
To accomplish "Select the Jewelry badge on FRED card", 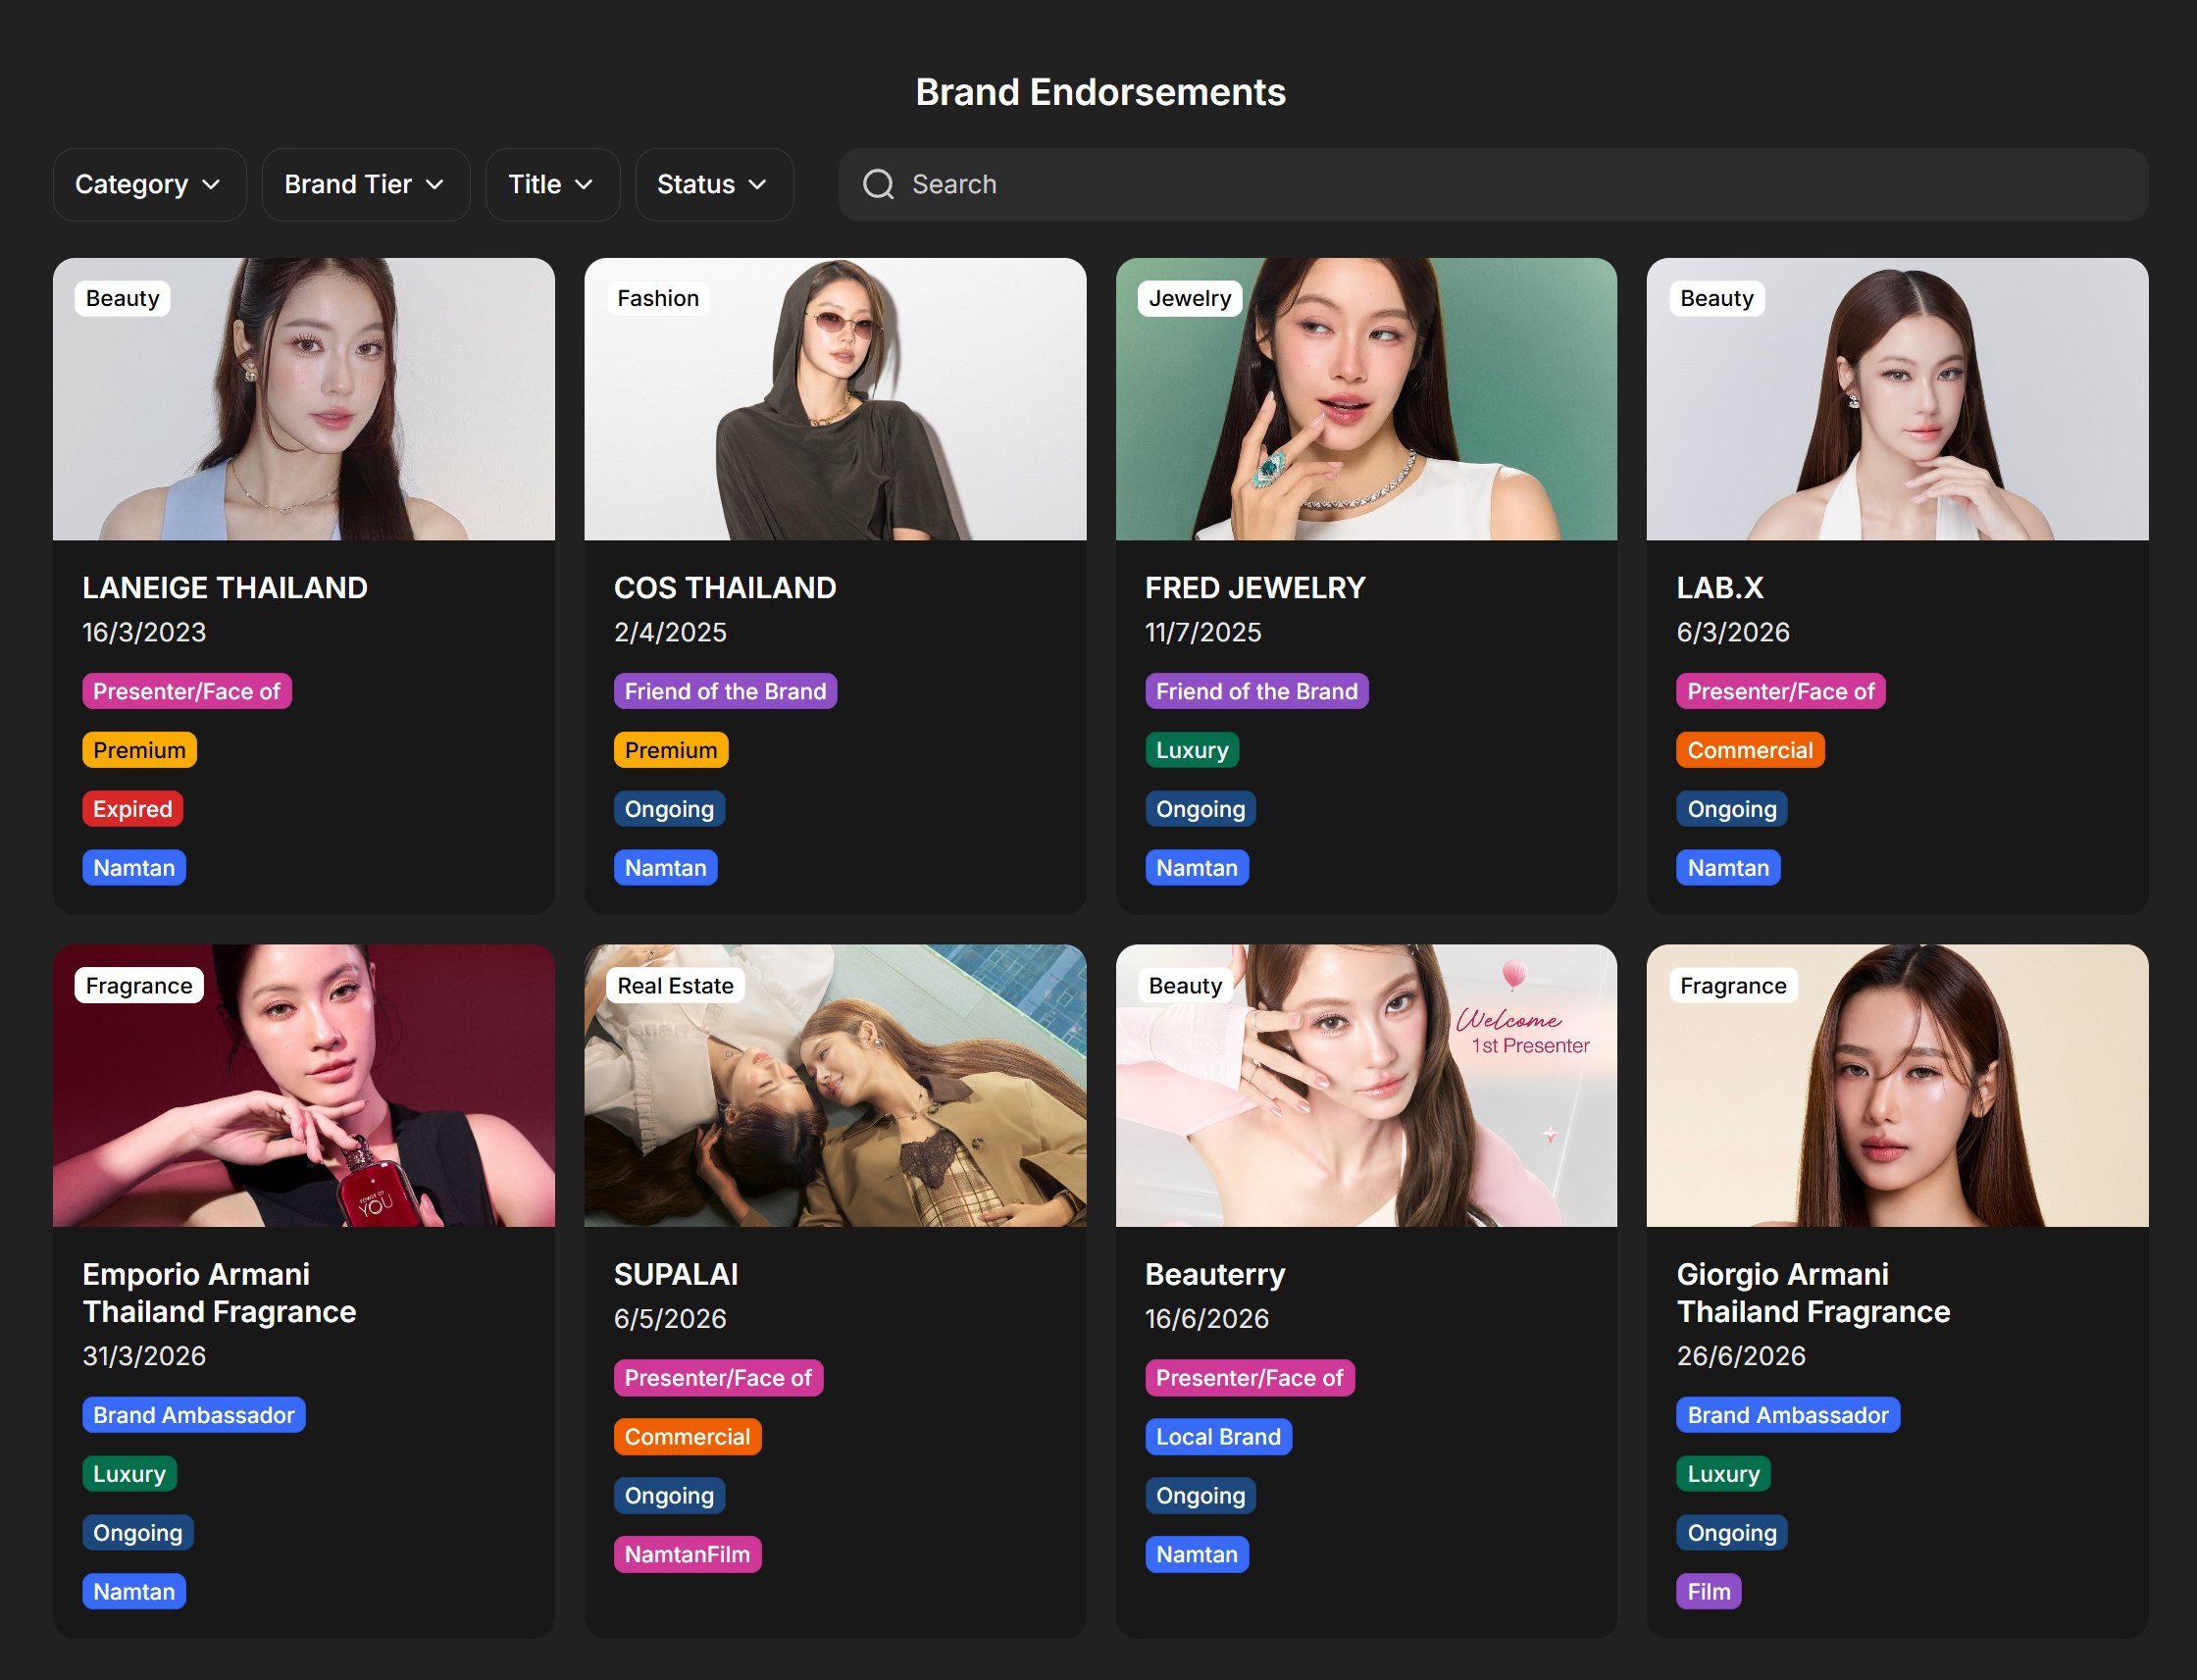I will 1190,298.
